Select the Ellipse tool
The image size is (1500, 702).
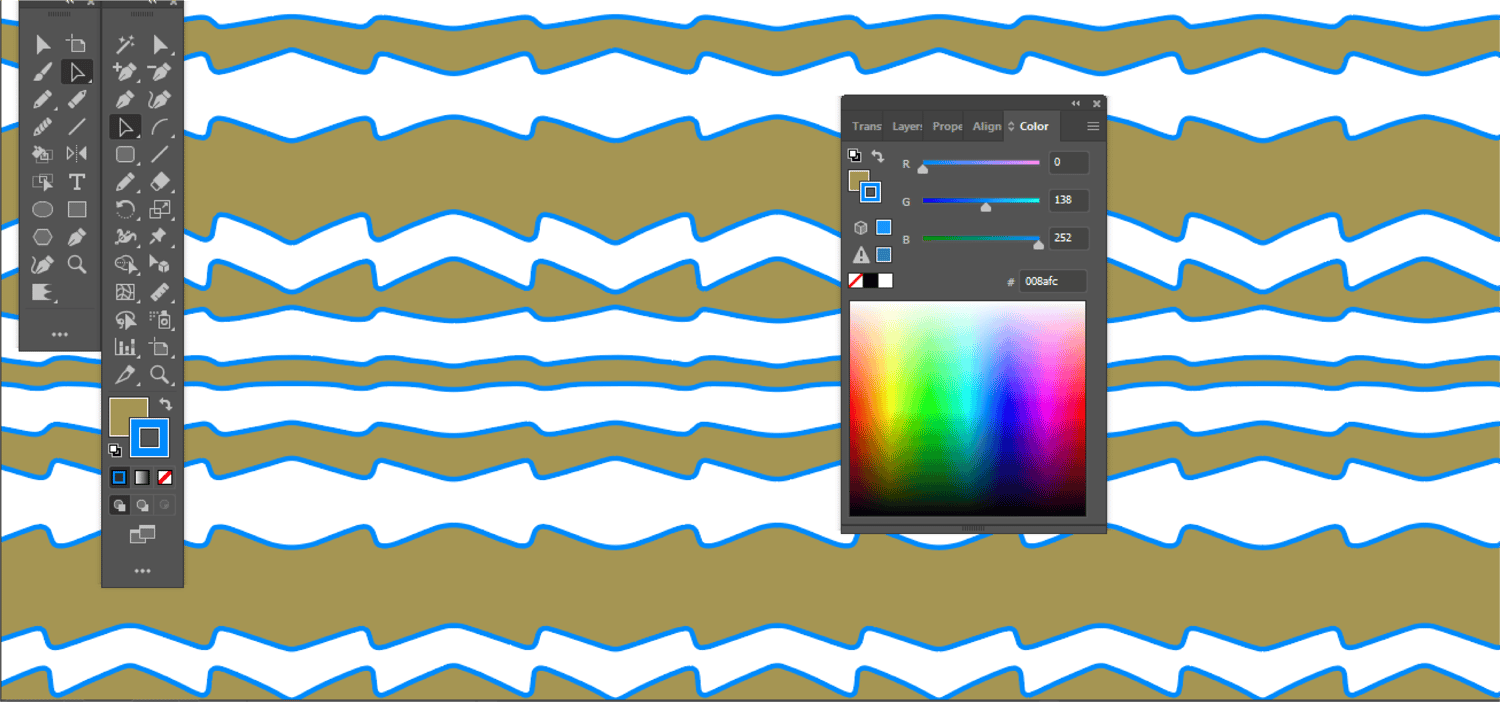click(43, 210)
